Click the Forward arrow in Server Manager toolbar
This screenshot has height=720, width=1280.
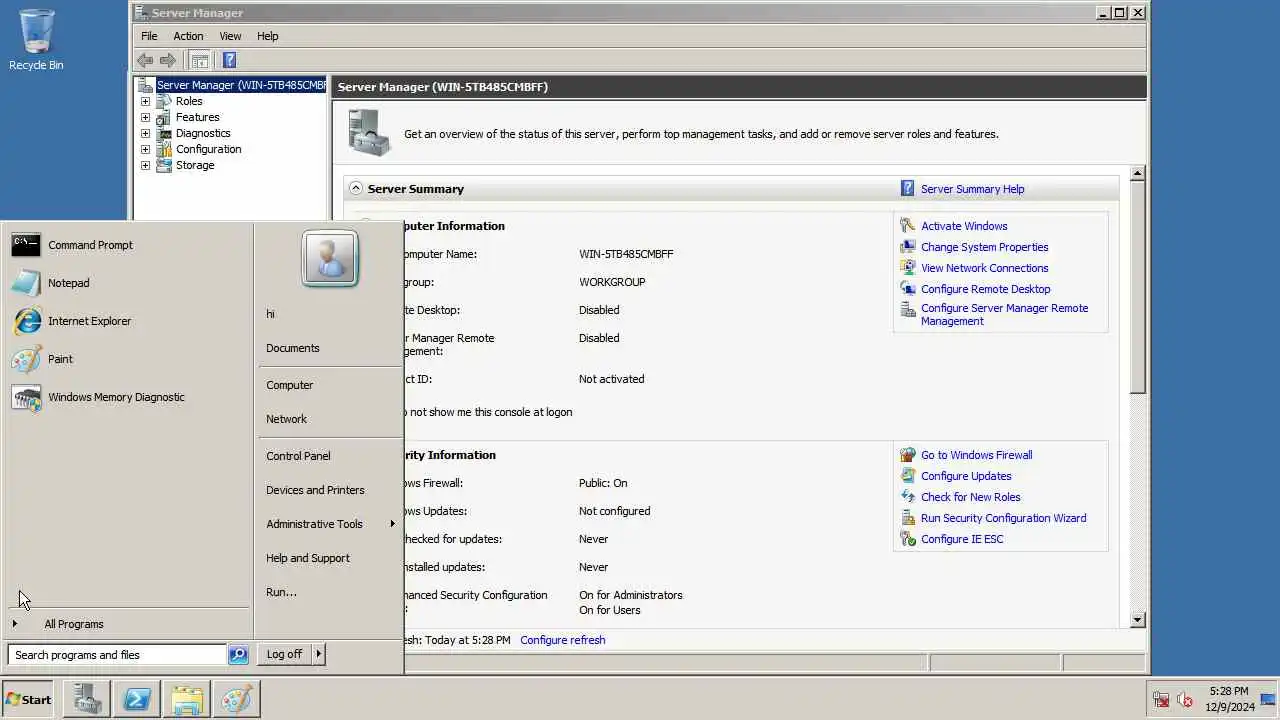168,60
